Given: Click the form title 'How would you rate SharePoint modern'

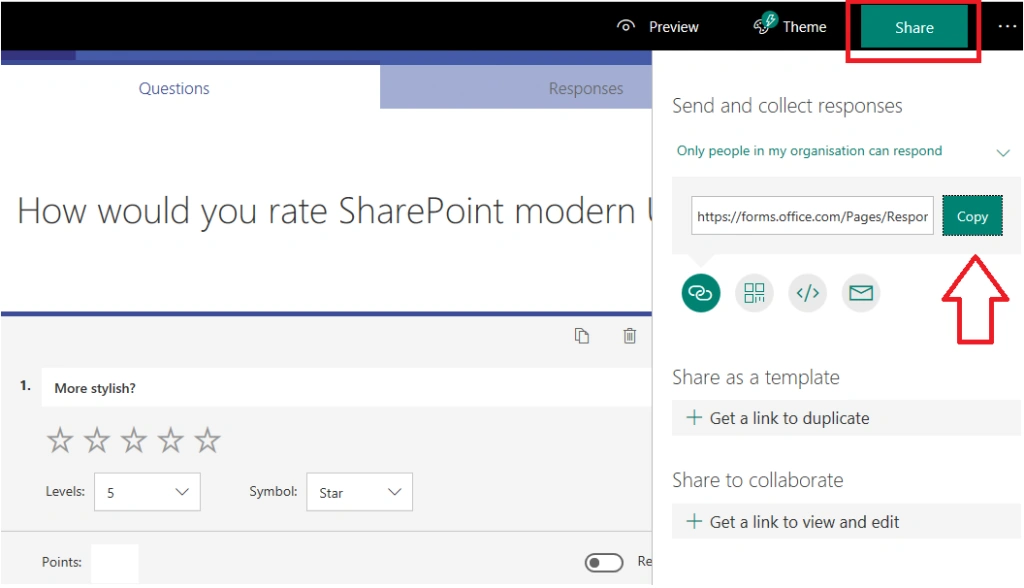Looking at the screenshot, I should click(x=327, y=211).
